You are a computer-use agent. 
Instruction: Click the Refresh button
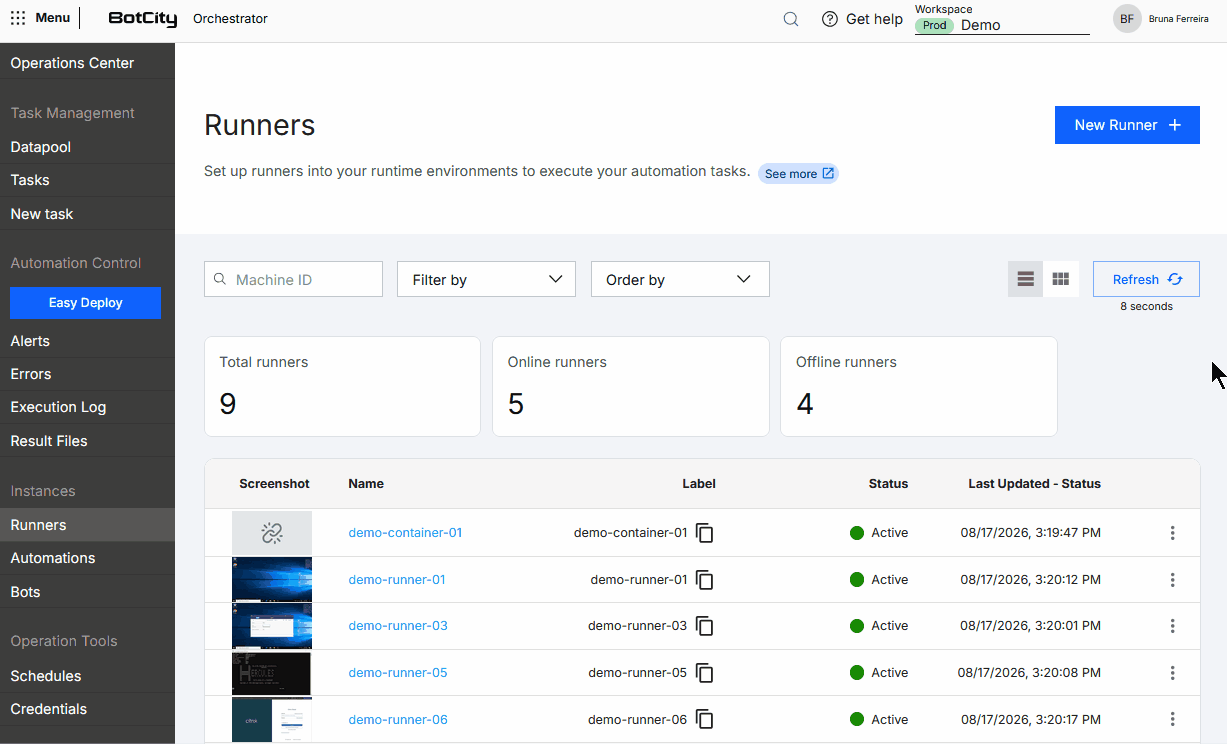[x=1146, y=280]
